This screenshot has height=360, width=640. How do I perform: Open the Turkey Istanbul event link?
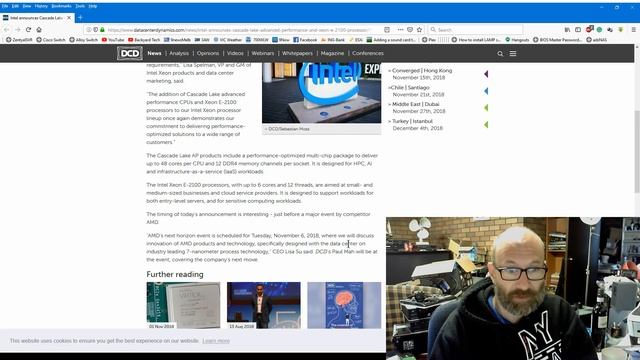point(412,121)
